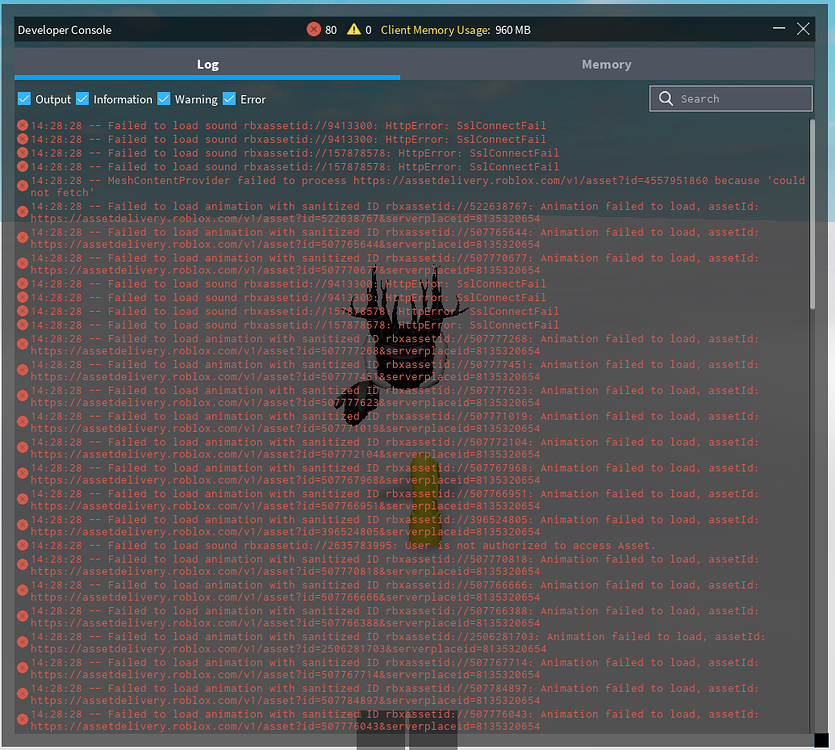Click the error icon beside the 'User is not authorized' line
The image size is (835, 750).
(21, 545)
